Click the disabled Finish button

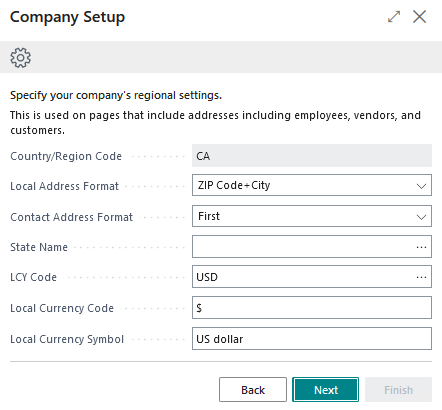coord(398,390)
